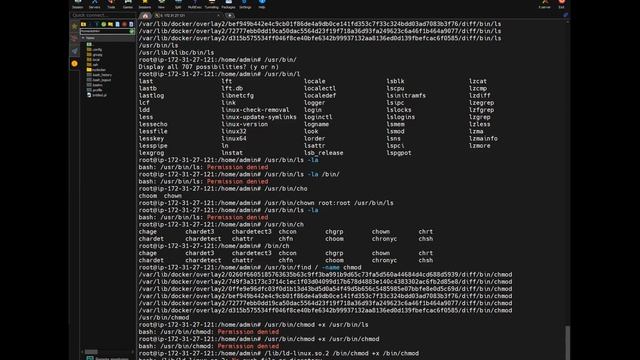This screenshot has width=640, height=360.
Task: Click 'lzmainfo' in terminal output
Action: [483, 138]
